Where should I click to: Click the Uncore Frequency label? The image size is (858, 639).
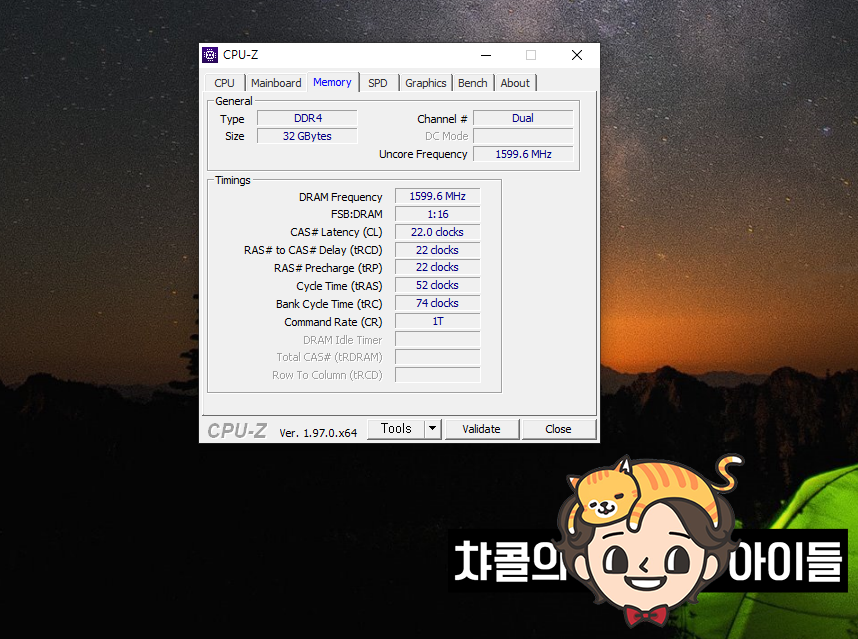coord(423,154)
